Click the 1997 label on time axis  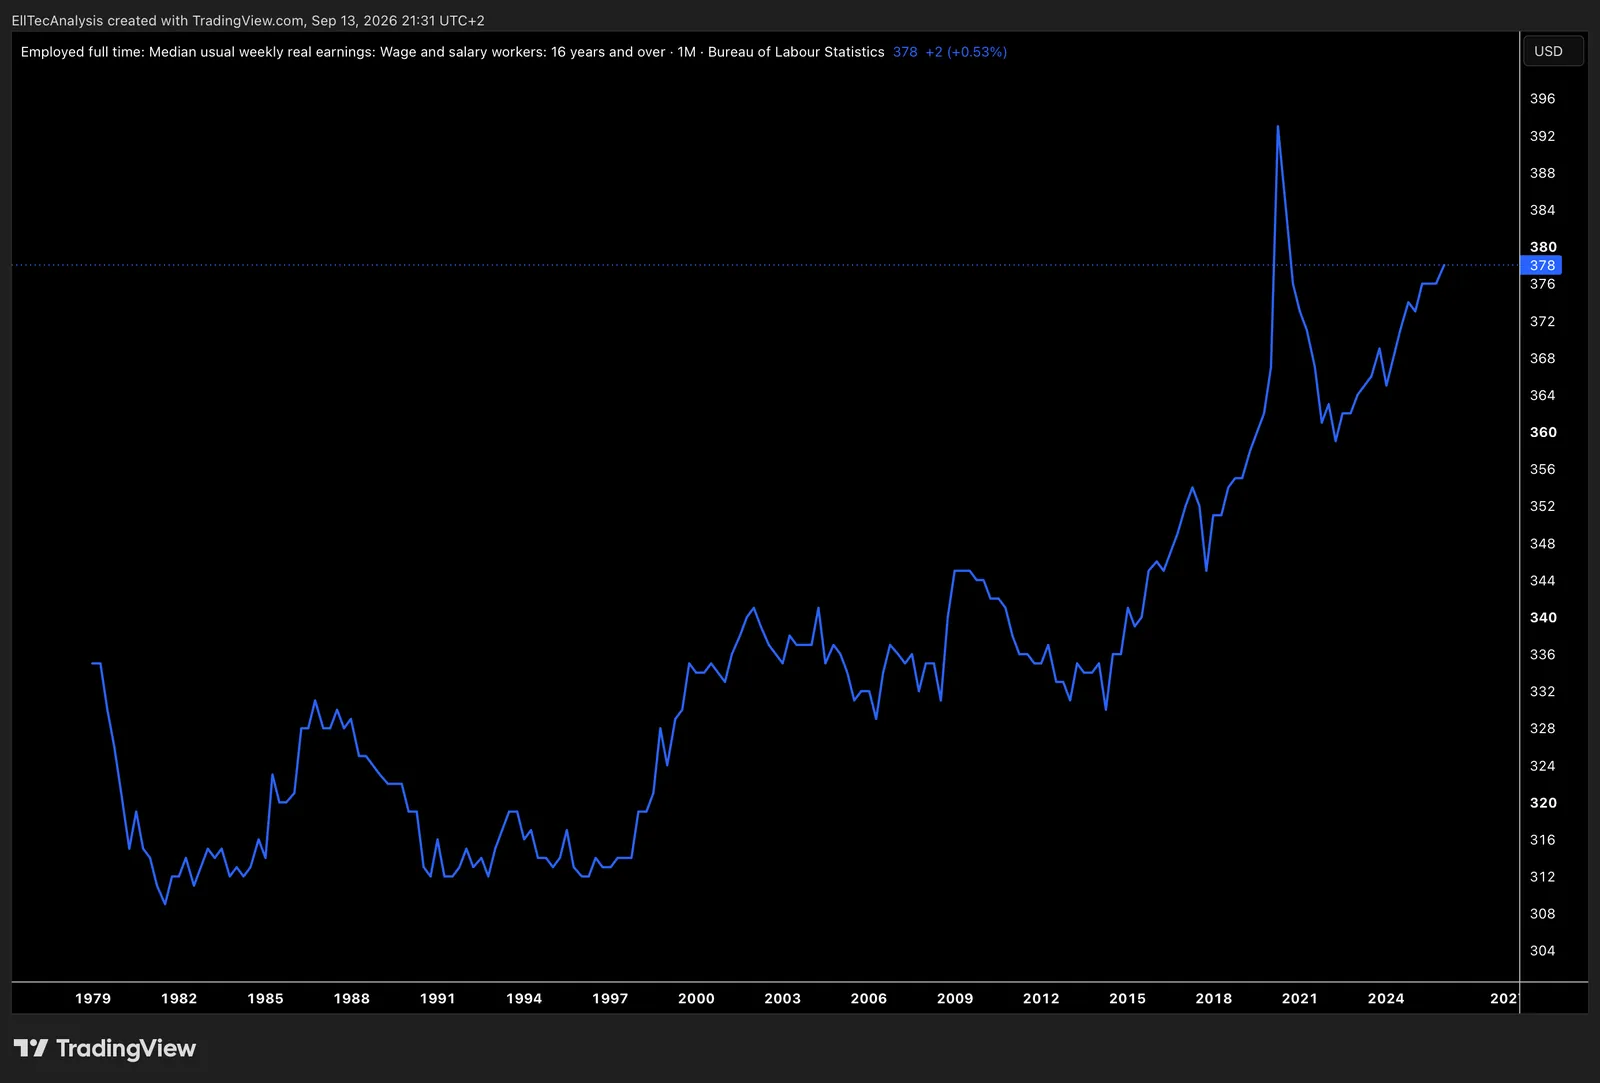[x=610, y=998]
